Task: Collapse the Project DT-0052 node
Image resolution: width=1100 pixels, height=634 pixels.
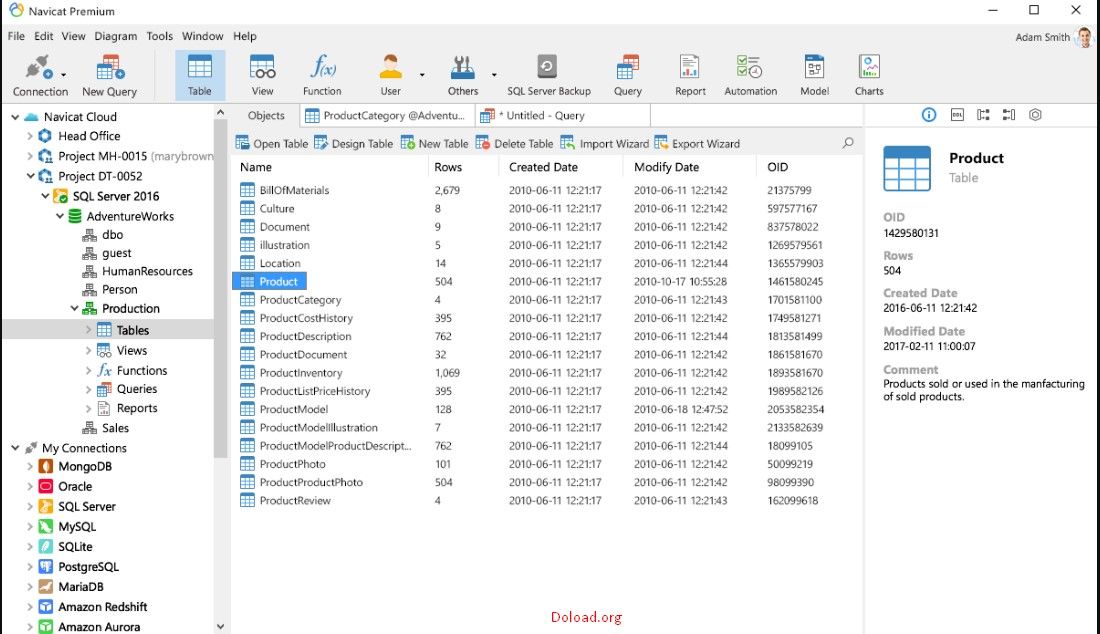Action: click(29, 176)
